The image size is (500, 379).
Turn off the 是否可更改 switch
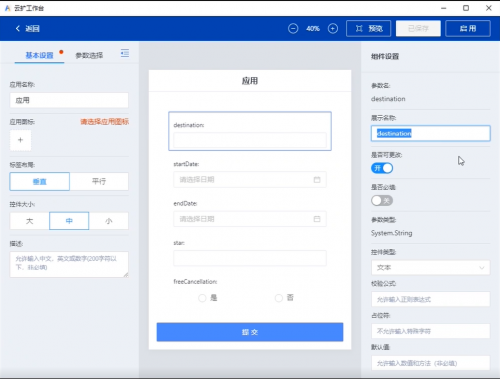[x=382, y=168]
